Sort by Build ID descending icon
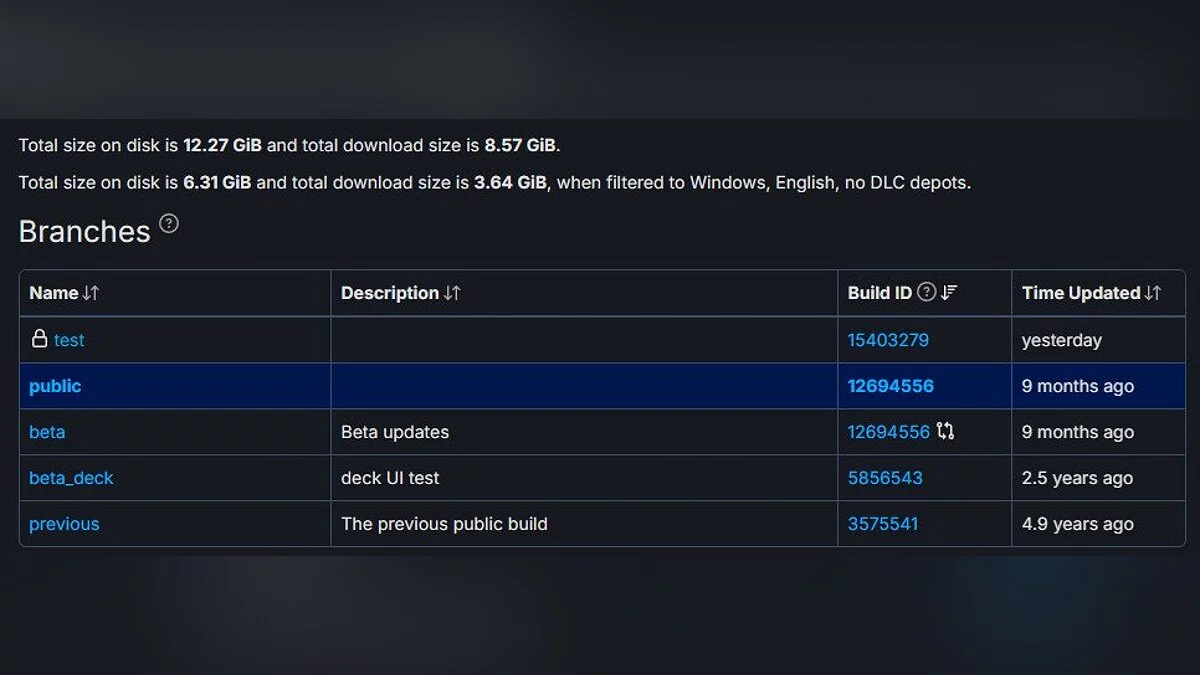 pyautogui.click(x=949, y=292)
